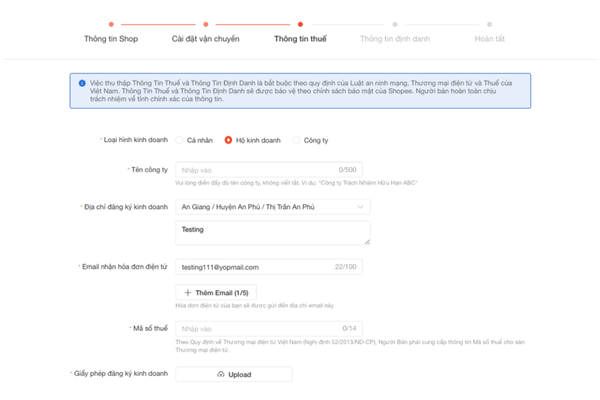Click the Cài đặt vận chuyển step label
The height and width of the screenshot is (400, 600).
(205, 39)
